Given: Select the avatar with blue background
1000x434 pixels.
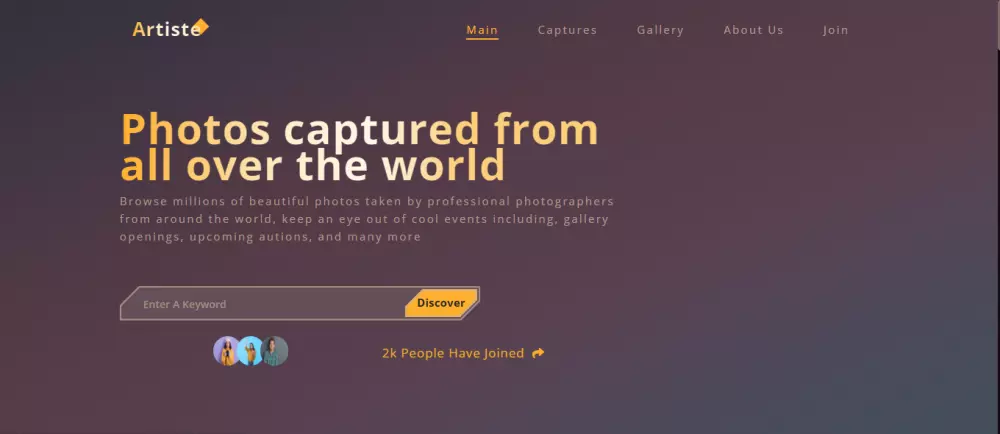Looking at the screenshot, I should point(250,351).
